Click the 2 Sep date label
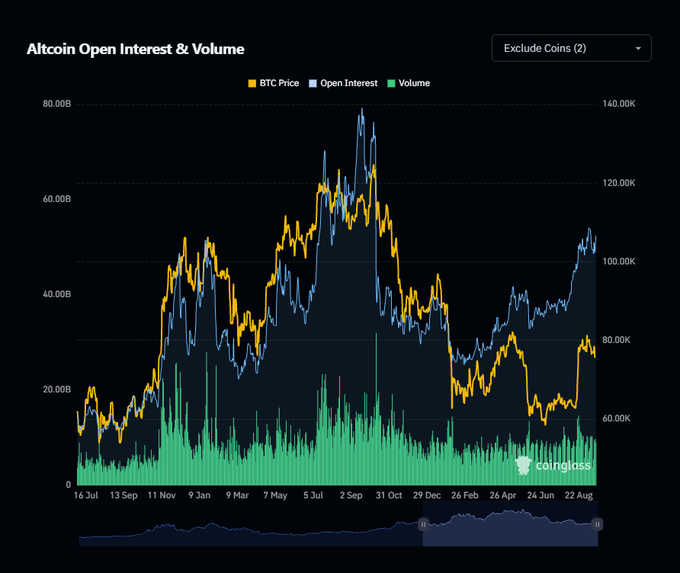 pyautogui.click(x=351, y=495)
